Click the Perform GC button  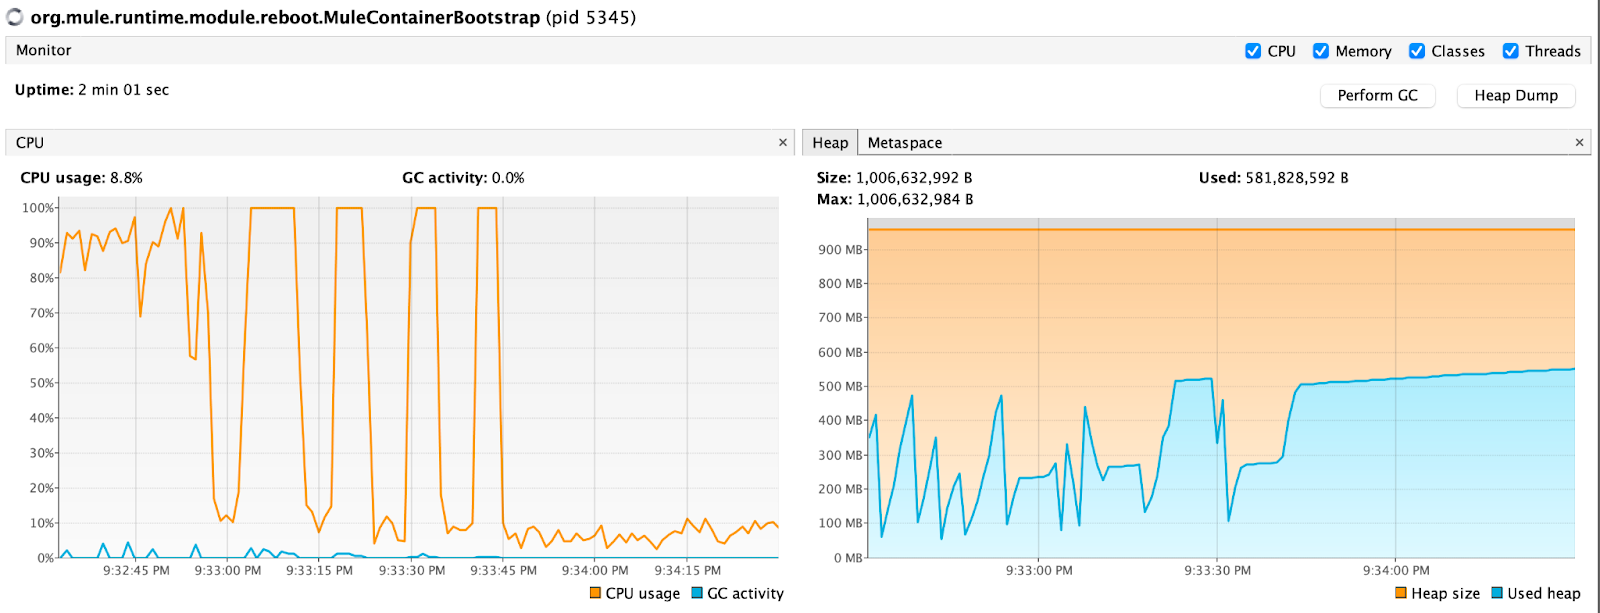click(x=1378, y=95)
